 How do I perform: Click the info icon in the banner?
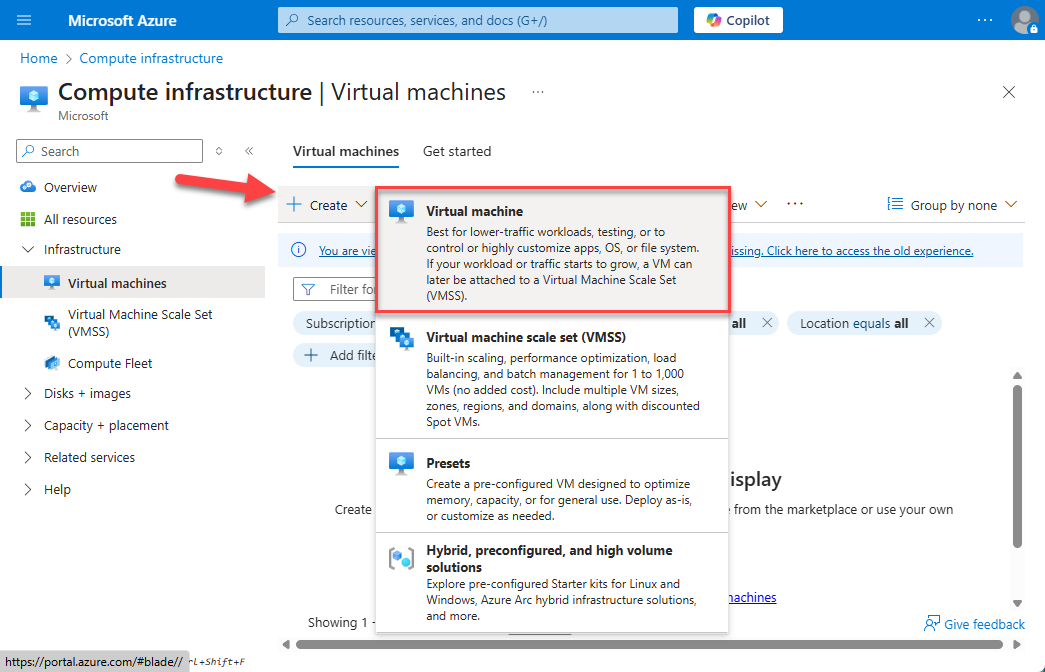299,250
